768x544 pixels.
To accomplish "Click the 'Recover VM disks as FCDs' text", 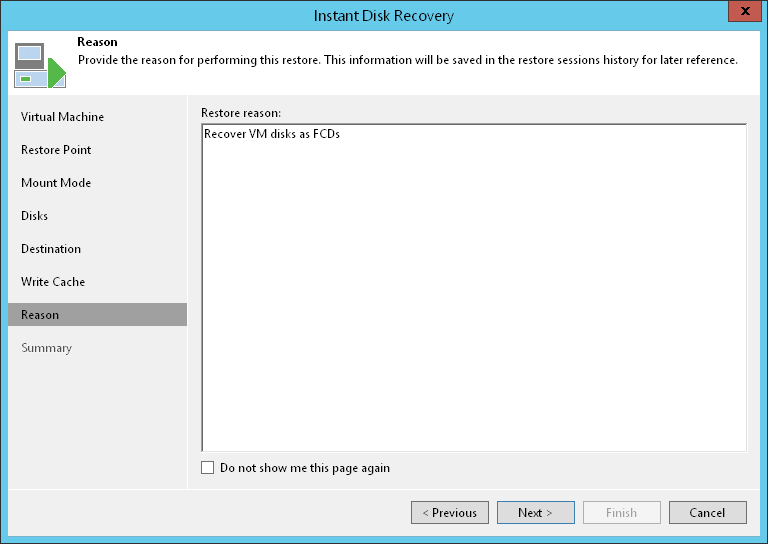I will pos(271,134).
